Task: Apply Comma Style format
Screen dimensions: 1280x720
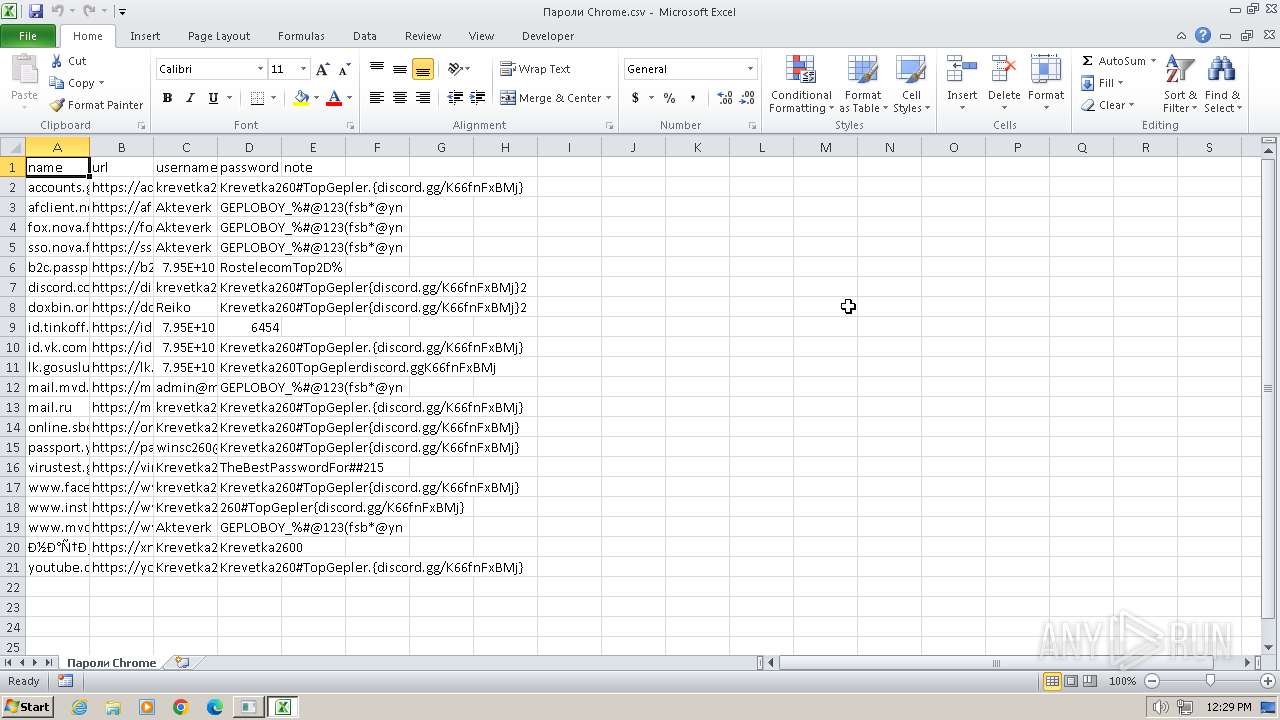Action: [x=693, y=98]
